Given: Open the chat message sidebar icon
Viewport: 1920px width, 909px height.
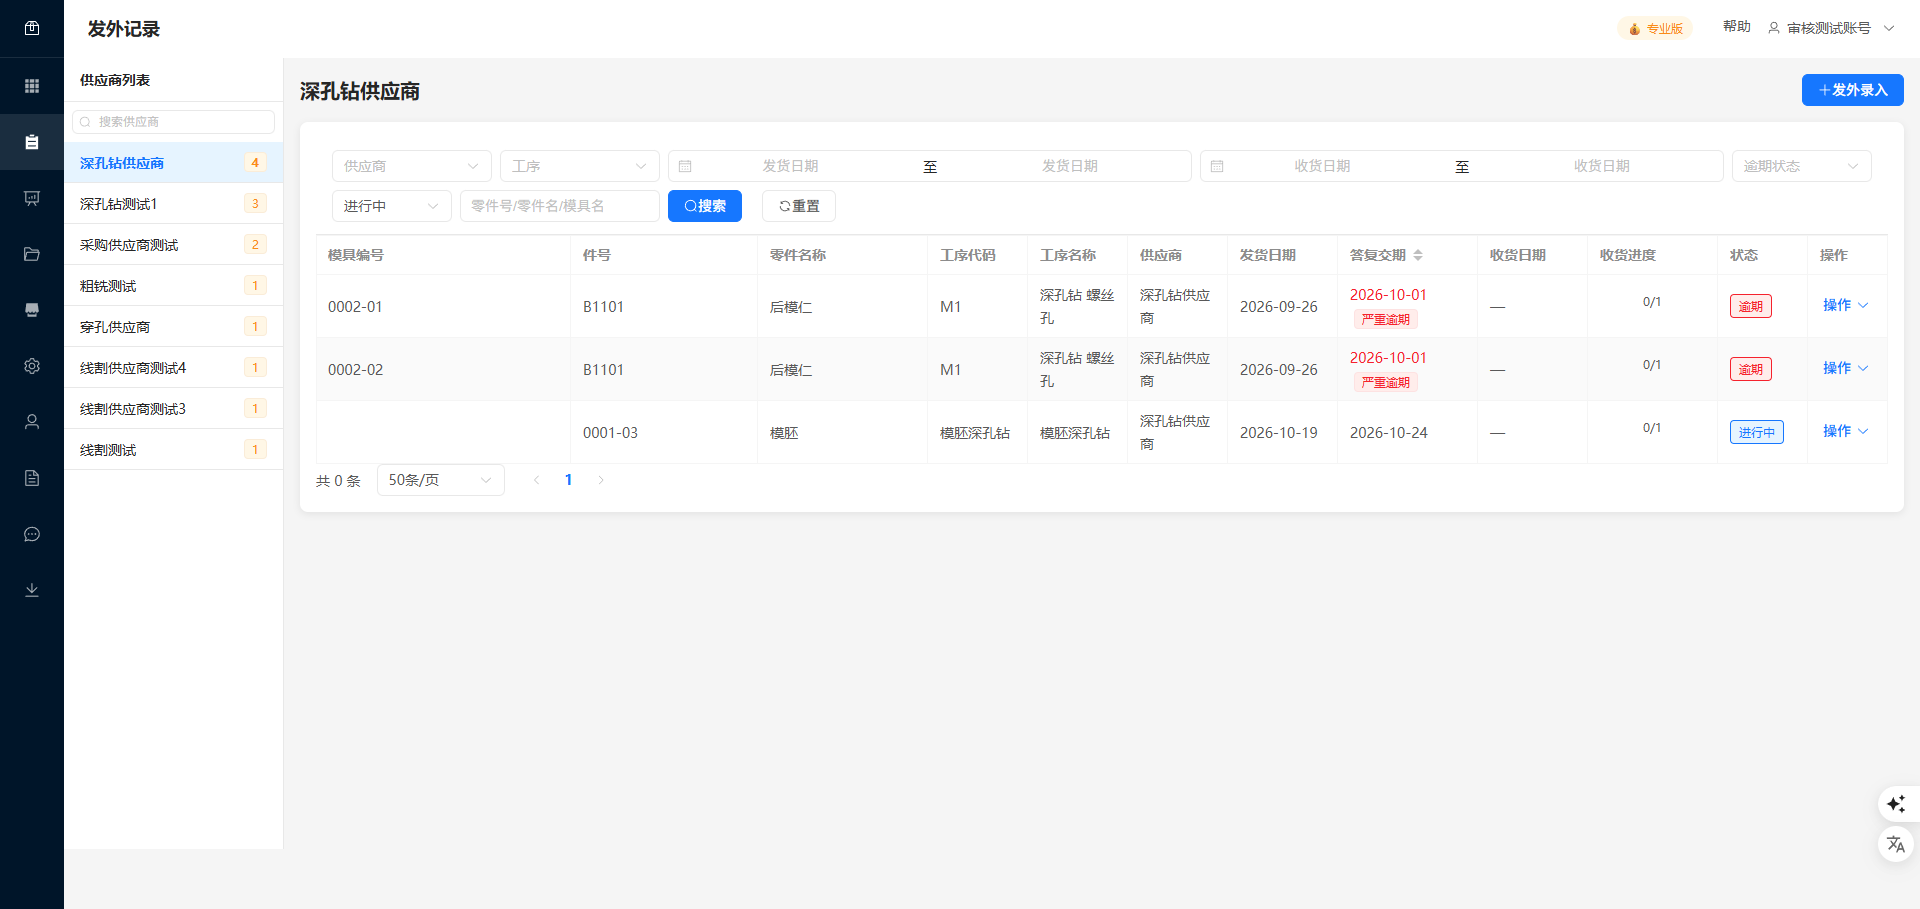Looking at the screenshot, I should 32,534.
